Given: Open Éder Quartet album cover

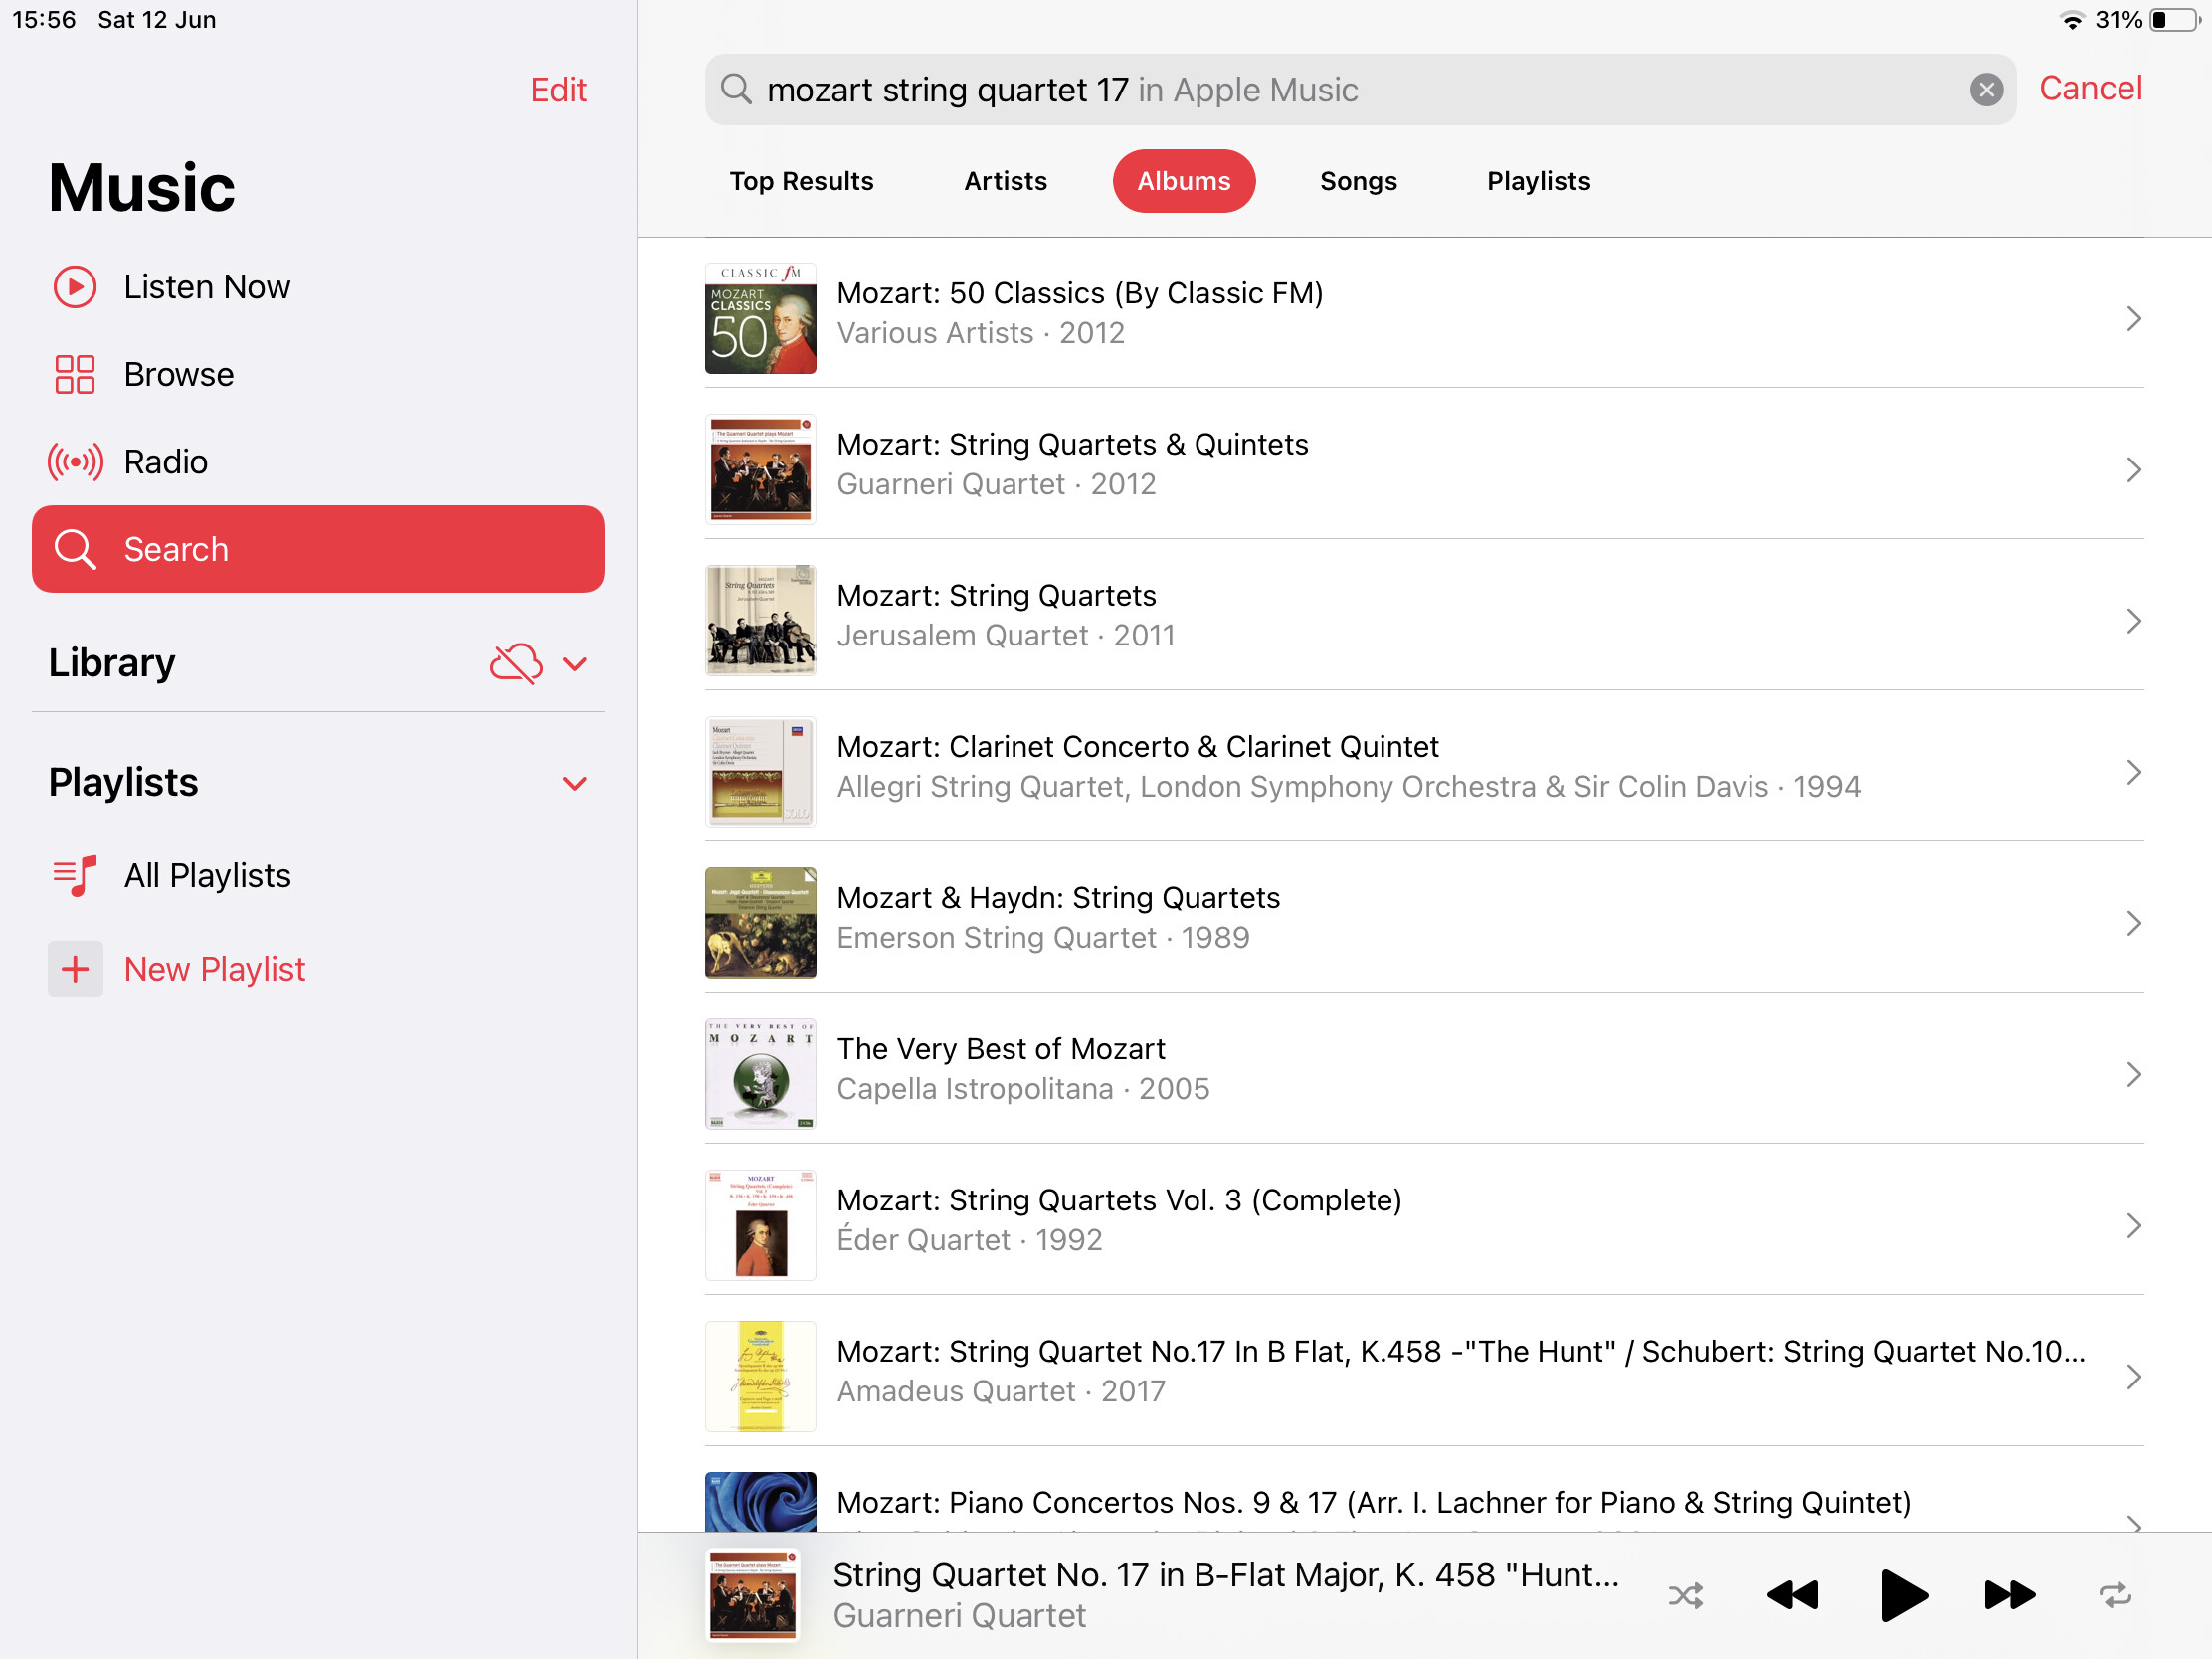Looking at the screenshot, I should [x=760, y=1226].
